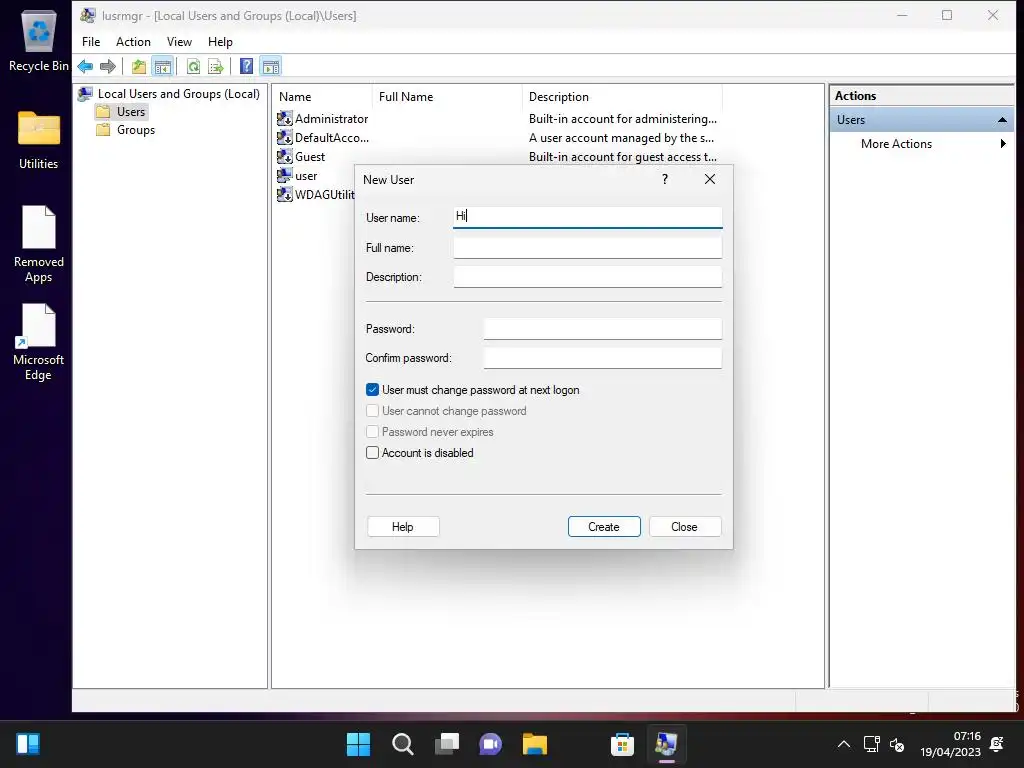1024x768 pixels.
Task: Open the Action menu
Action: pyautogui.click(x=133, y=42)
